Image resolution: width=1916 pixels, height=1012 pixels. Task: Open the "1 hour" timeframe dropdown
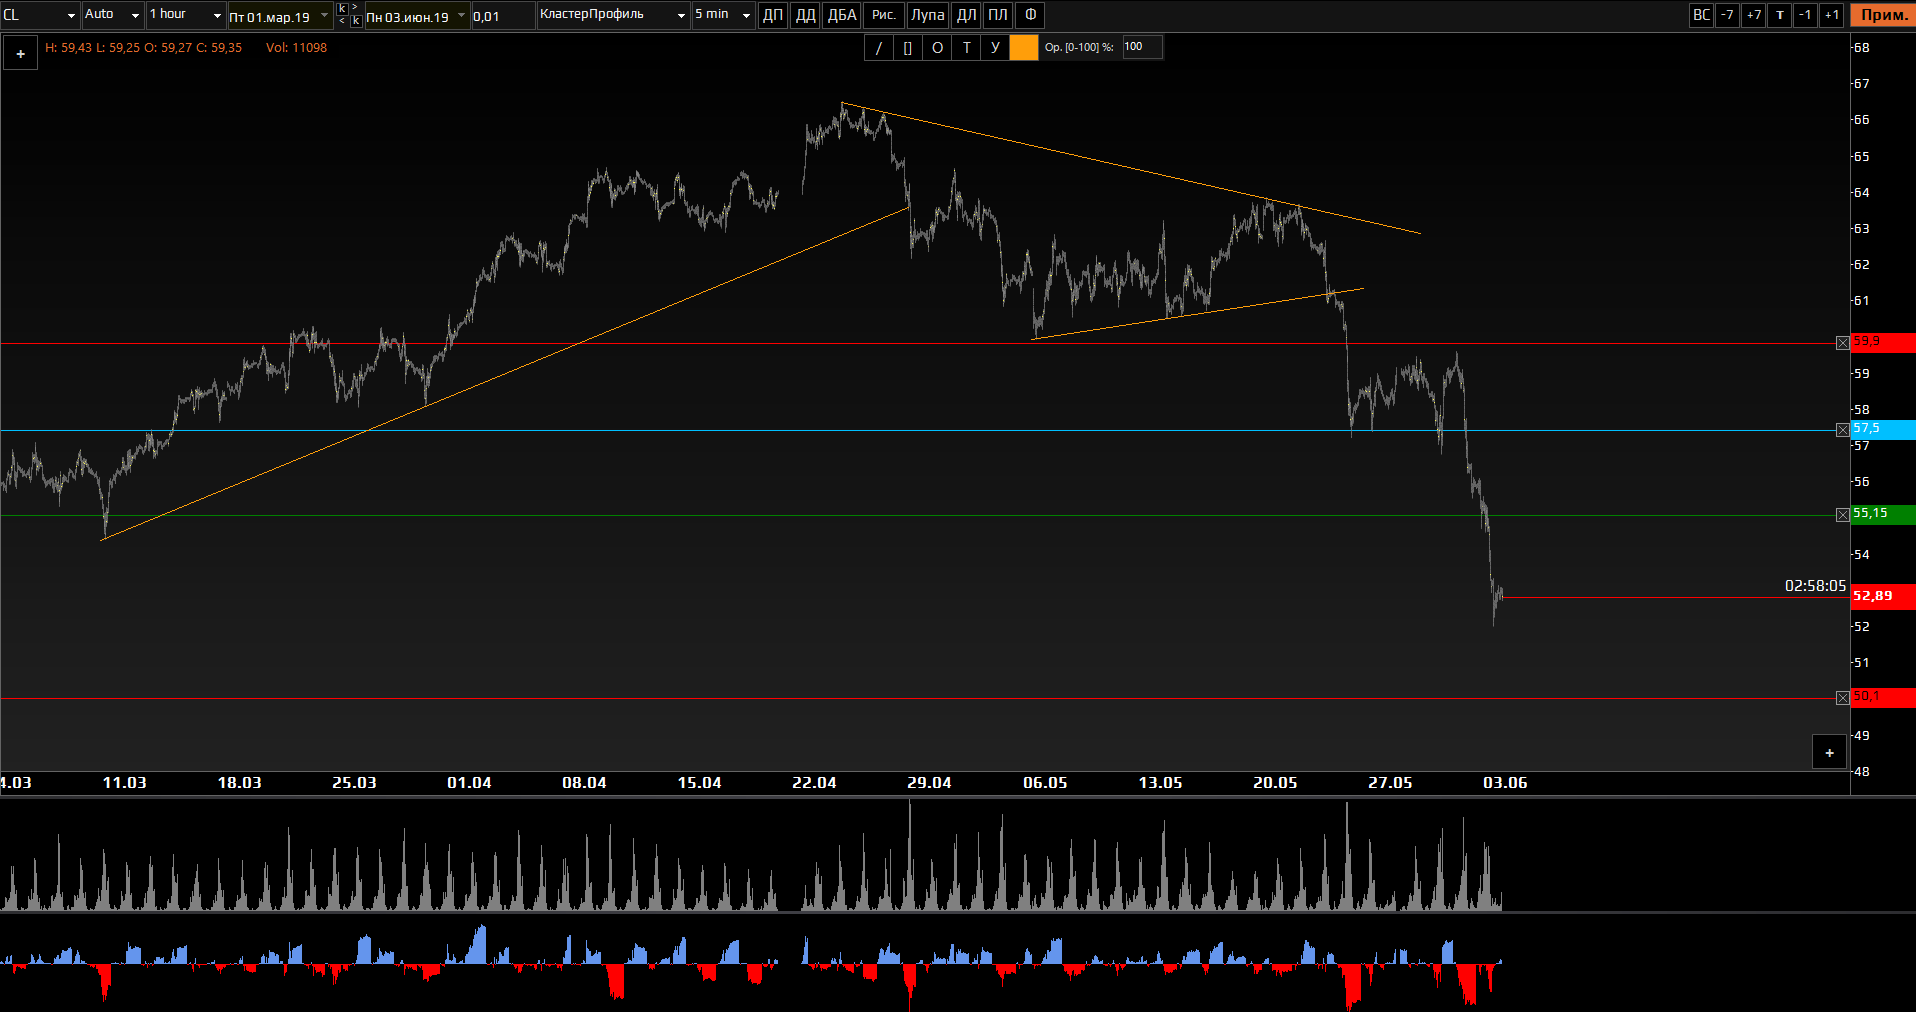click(x=217, y=15)
